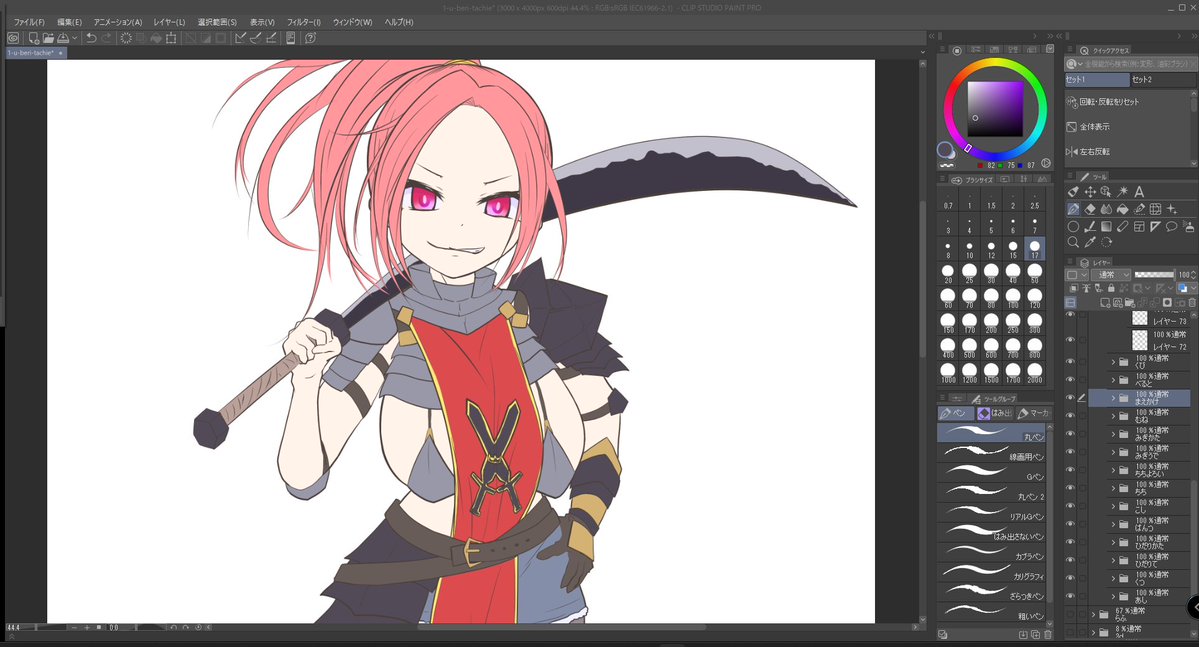Viewport: 1199px width, 647px height.
Task: Open Clip Studio launcher icon
Action: click(x=13, y=37)
